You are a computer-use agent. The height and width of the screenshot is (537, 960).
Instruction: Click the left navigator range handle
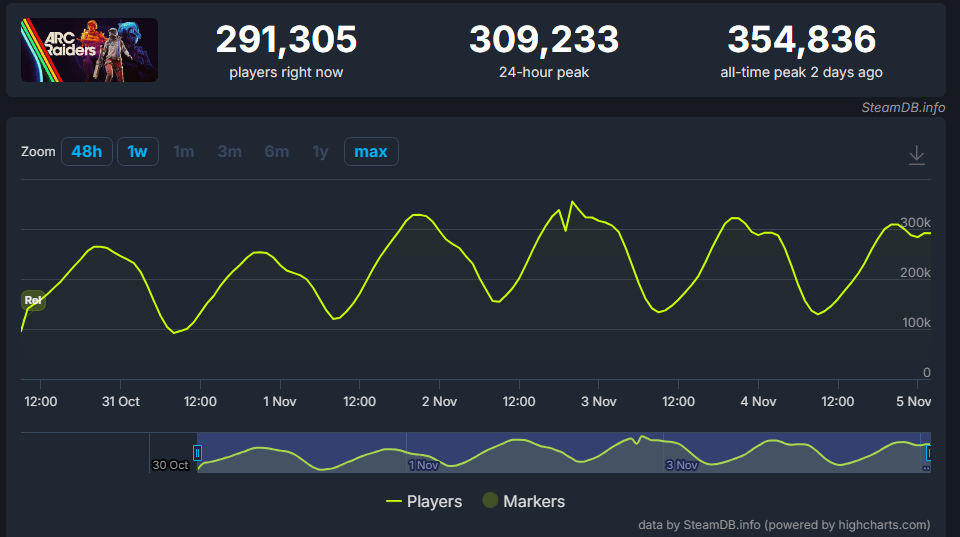click(x=198, y=453)
